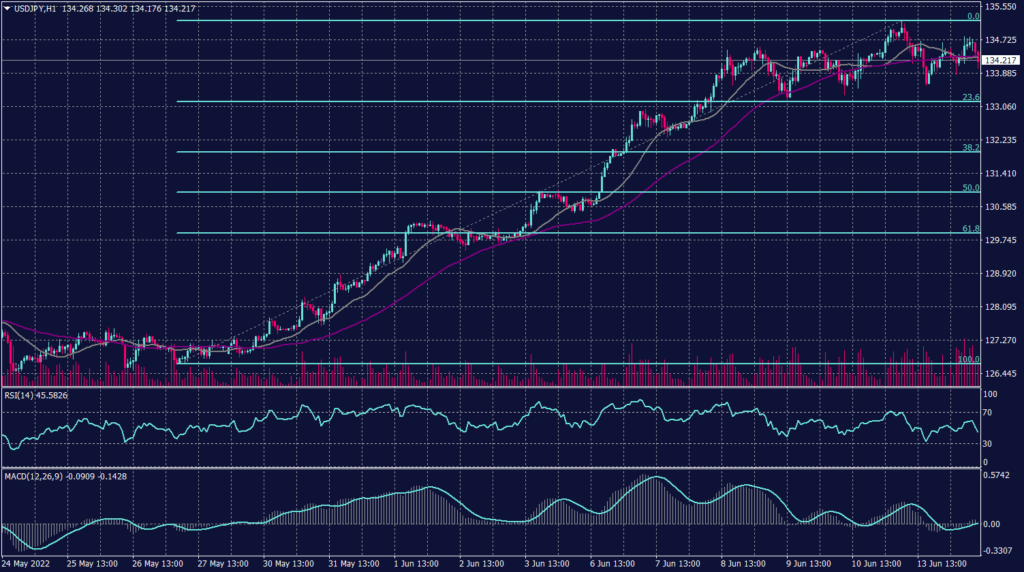Select the current price tag 134.217
The image size is (1024, 572).
click(1001, 60)
